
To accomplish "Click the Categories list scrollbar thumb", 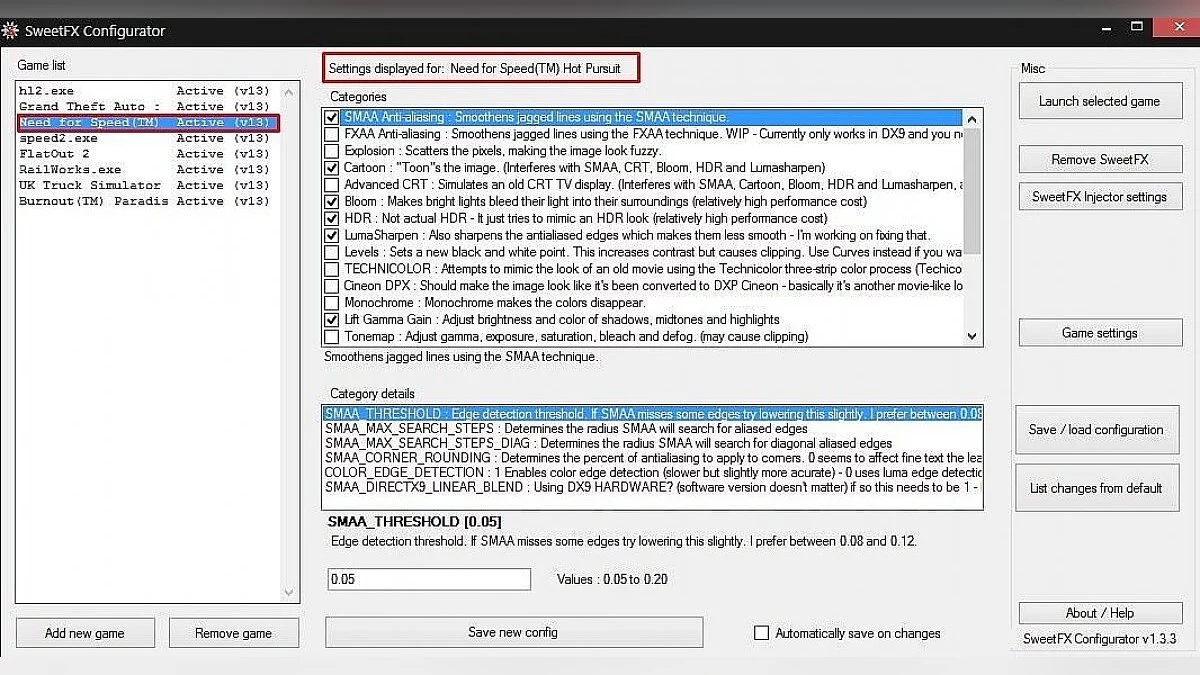I will 971,190.
